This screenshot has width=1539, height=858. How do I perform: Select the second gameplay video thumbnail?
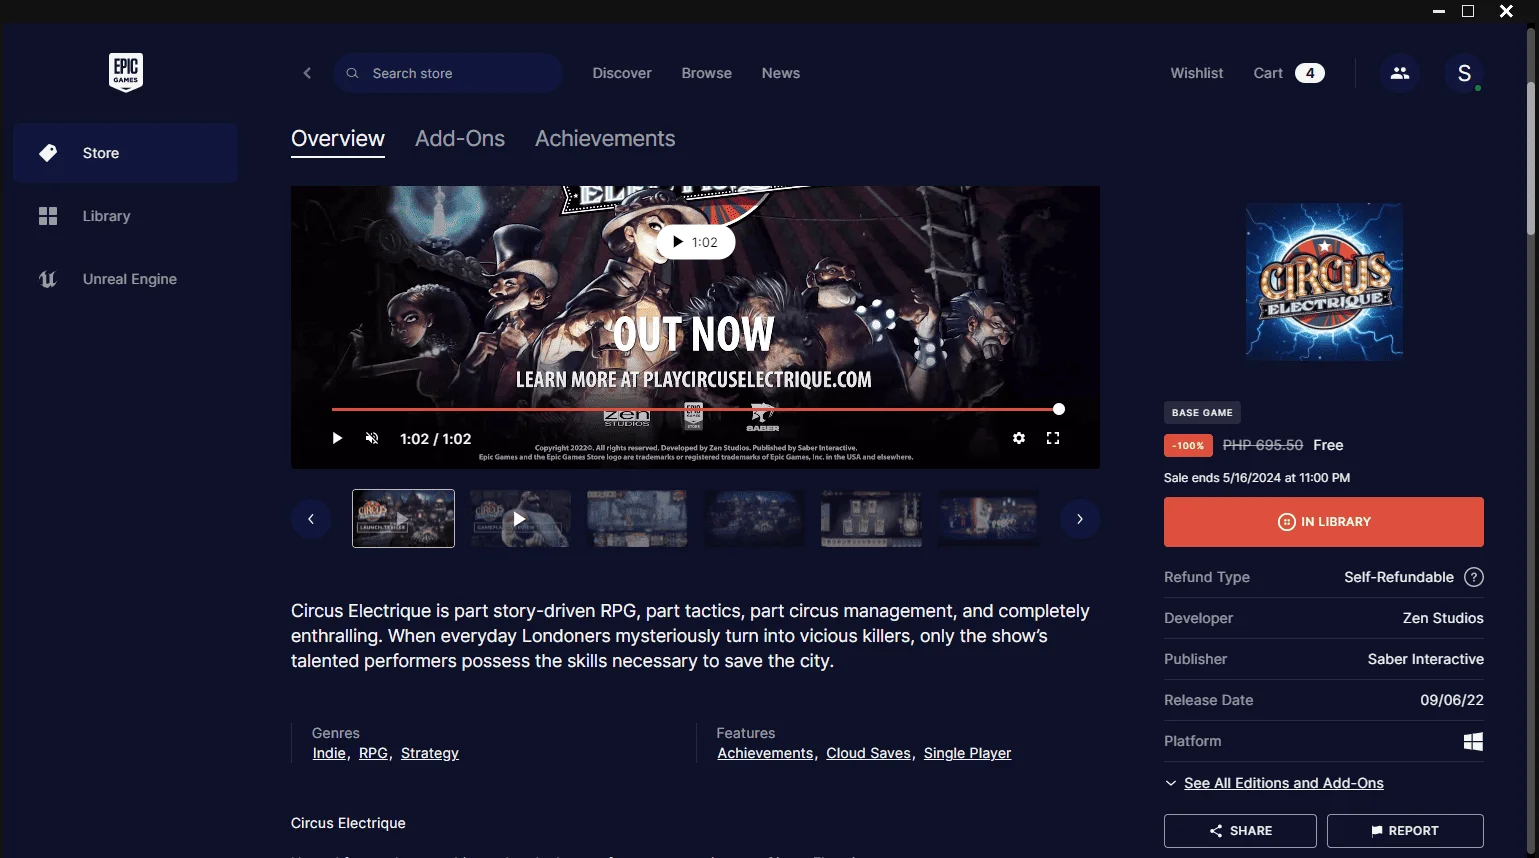pos(520,518)
